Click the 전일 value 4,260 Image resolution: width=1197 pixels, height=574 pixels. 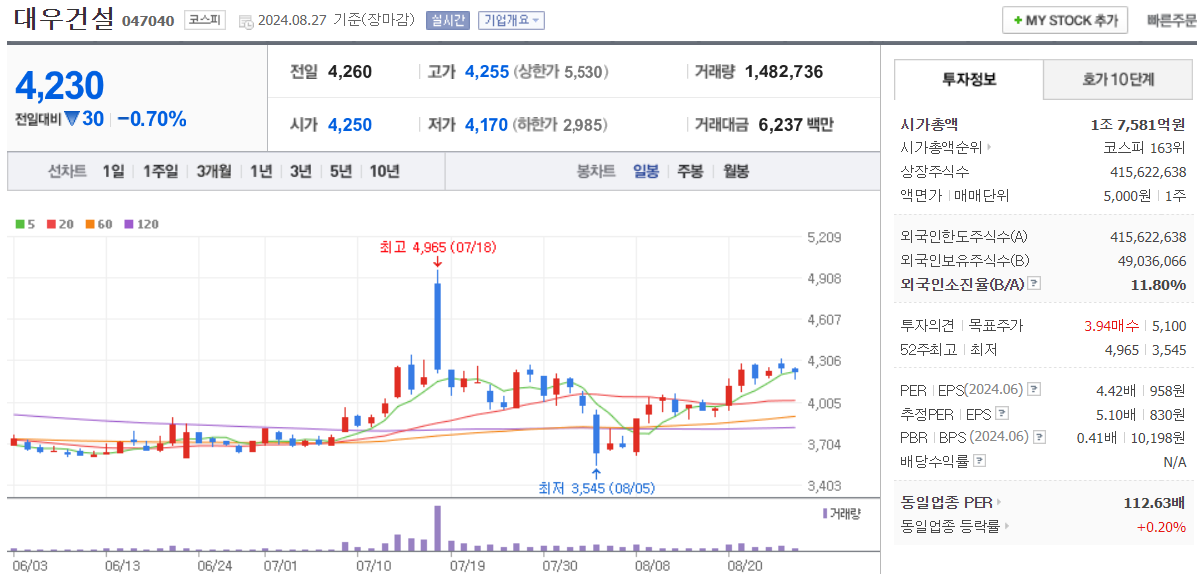click(x=350, y=73)
